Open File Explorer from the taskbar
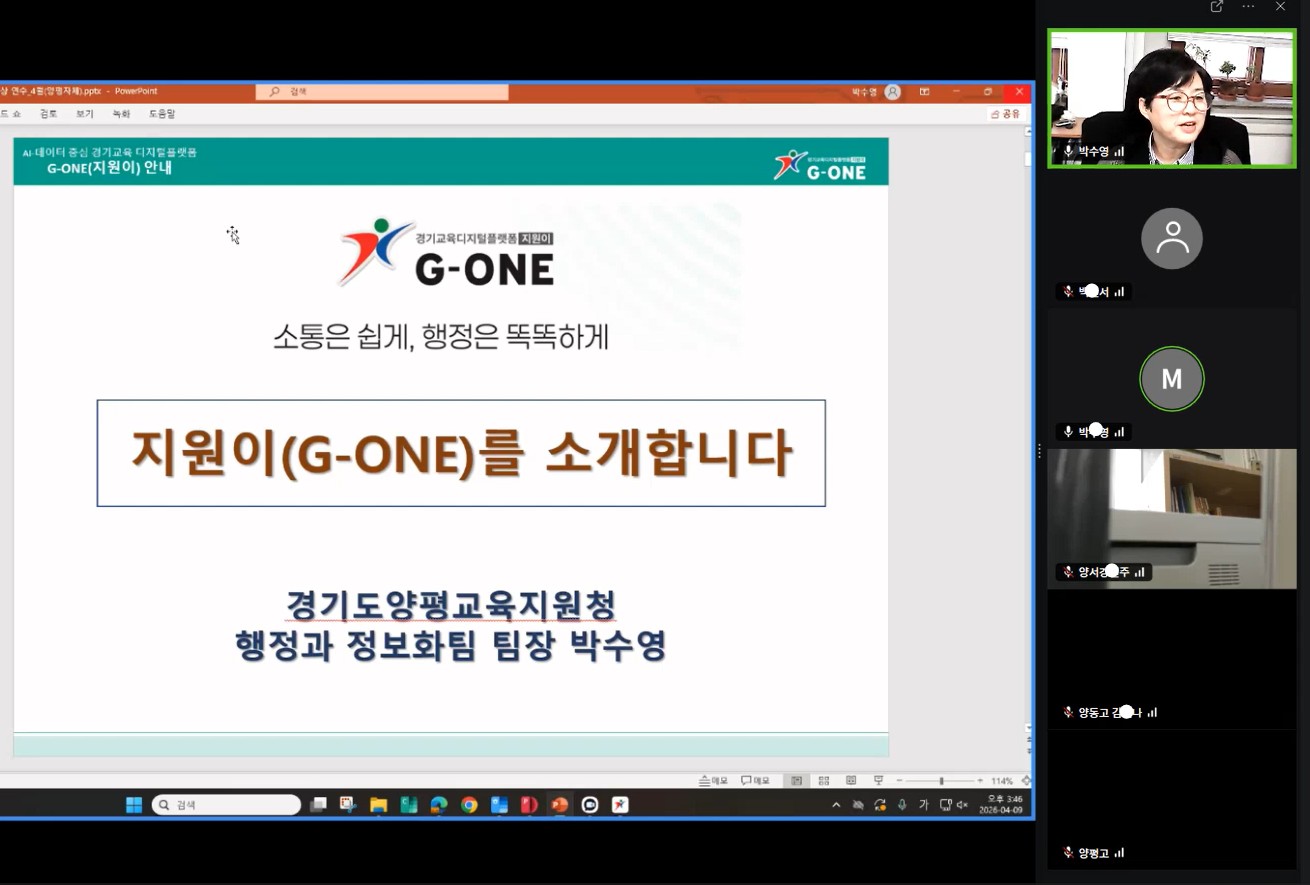Screen dimensions: 1310x885 click(379, 805)
